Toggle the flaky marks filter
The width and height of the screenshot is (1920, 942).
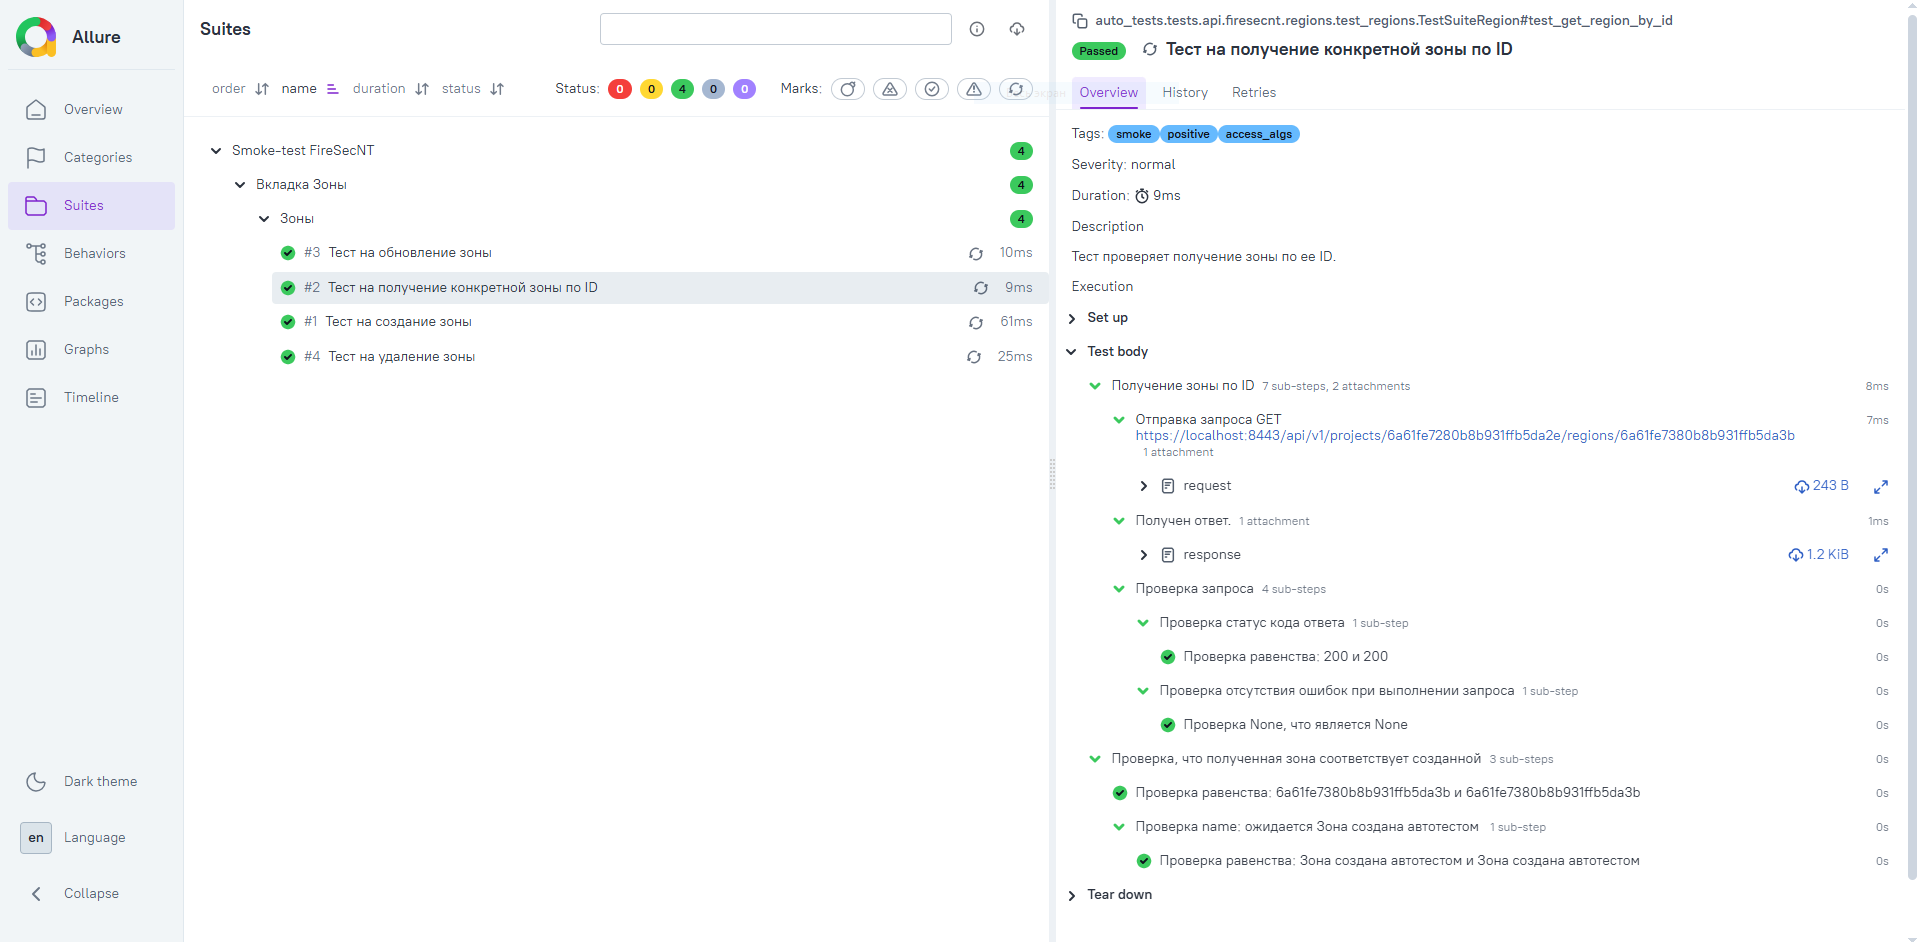pyautogui.click(x=848, y=89)
